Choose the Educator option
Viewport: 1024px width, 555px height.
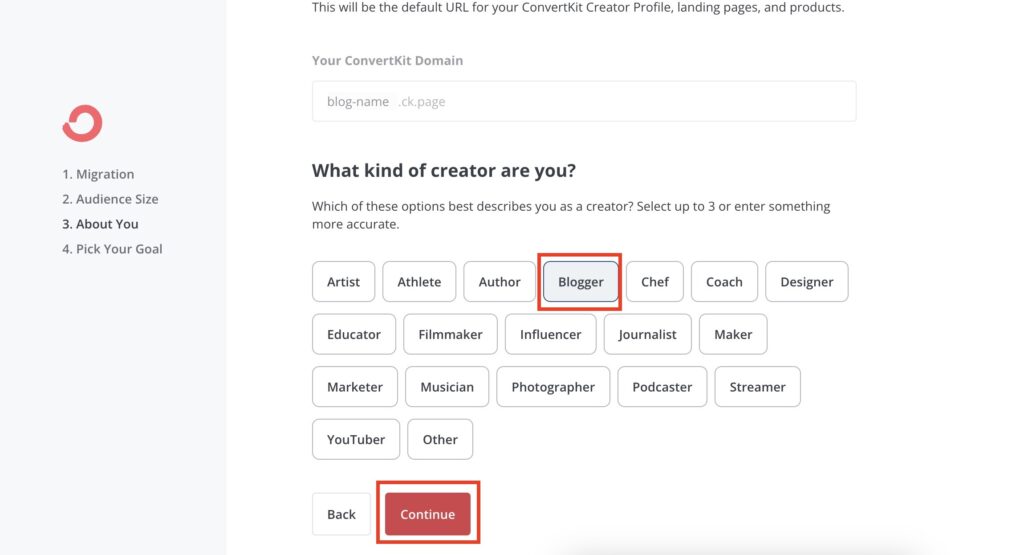pyautogui.click(x=354, y=334)
